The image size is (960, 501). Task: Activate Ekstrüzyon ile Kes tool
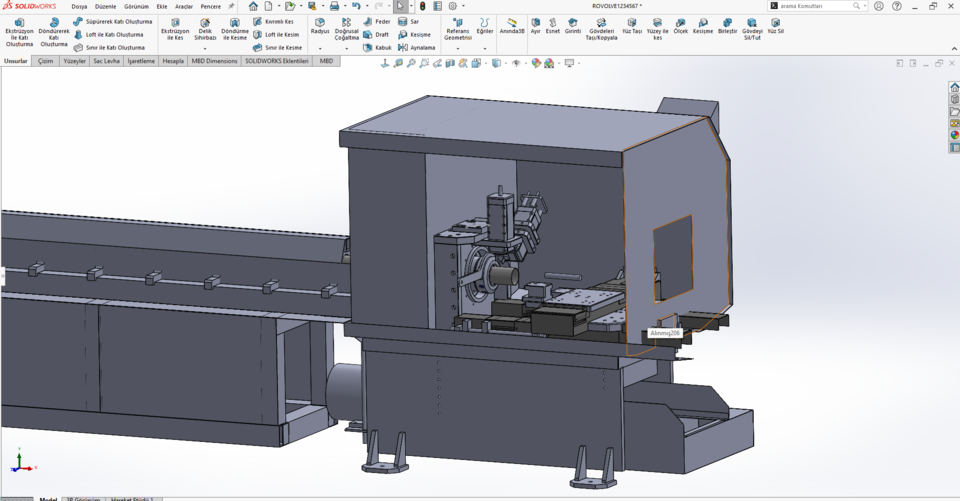(175, 29)
